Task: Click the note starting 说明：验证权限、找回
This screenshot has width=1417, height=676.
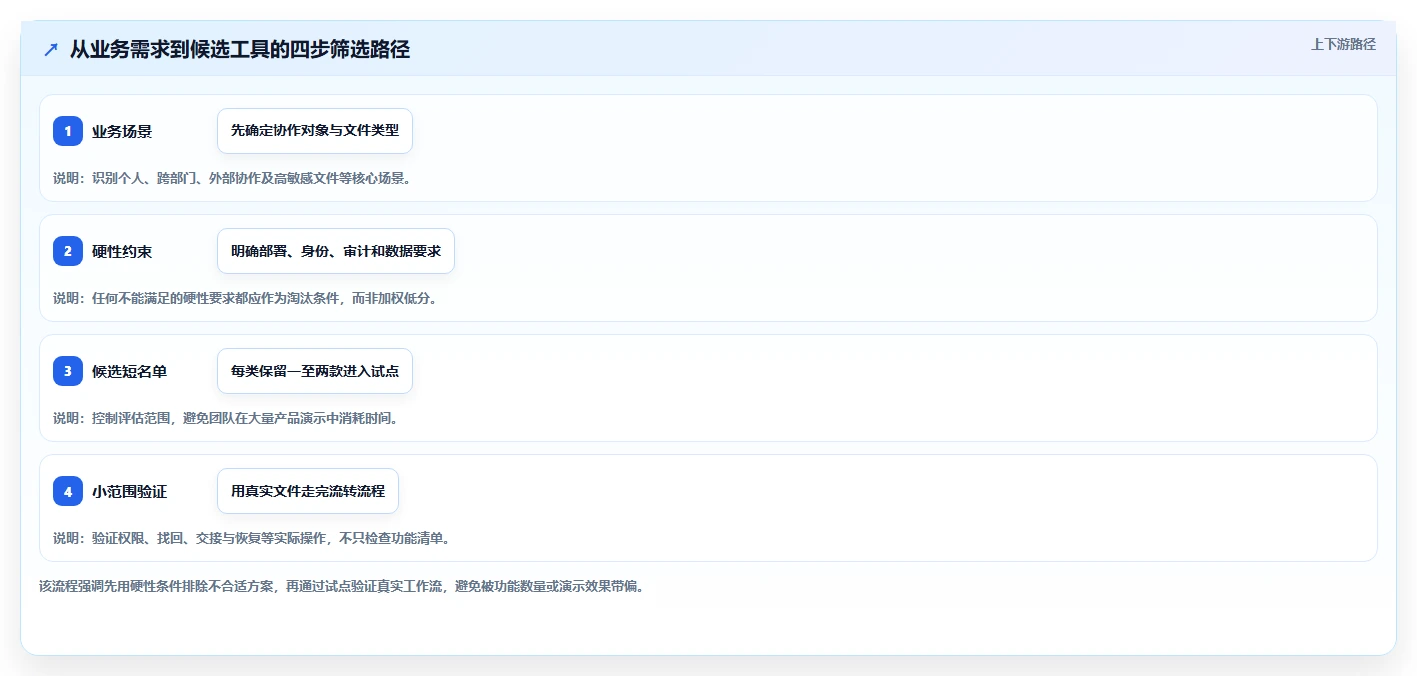Action: 252,538
